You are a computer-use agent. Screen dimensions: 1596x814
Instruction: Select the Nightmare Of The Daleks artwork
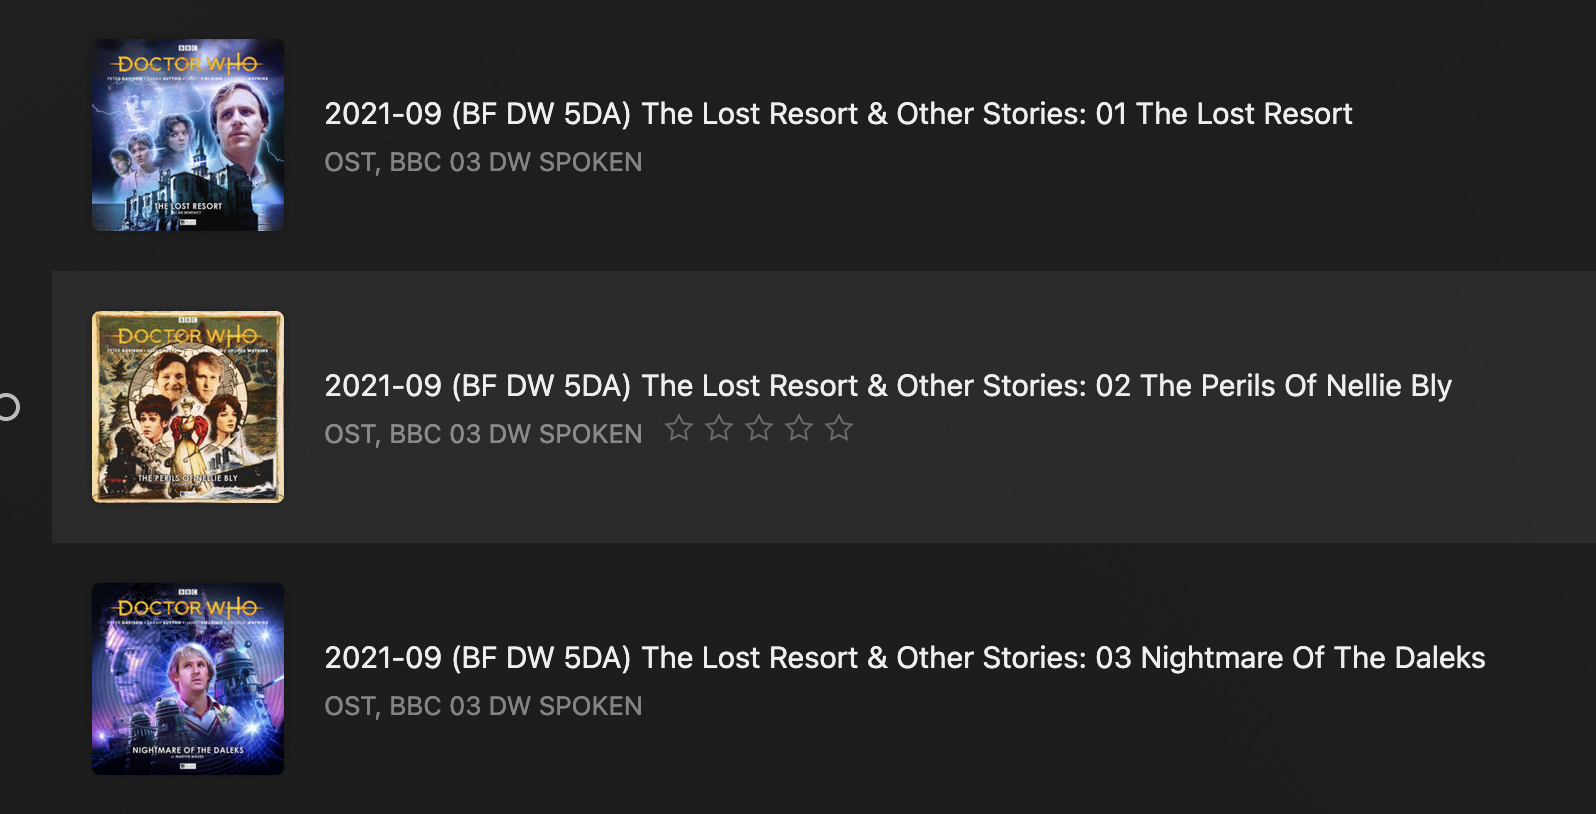click(x=188, y=679)
